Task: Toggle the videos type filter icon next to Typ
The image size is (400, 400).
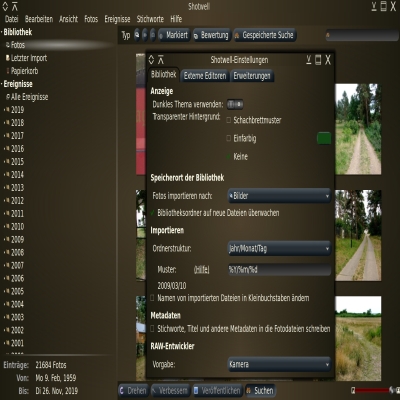Action: pos(145,35)
